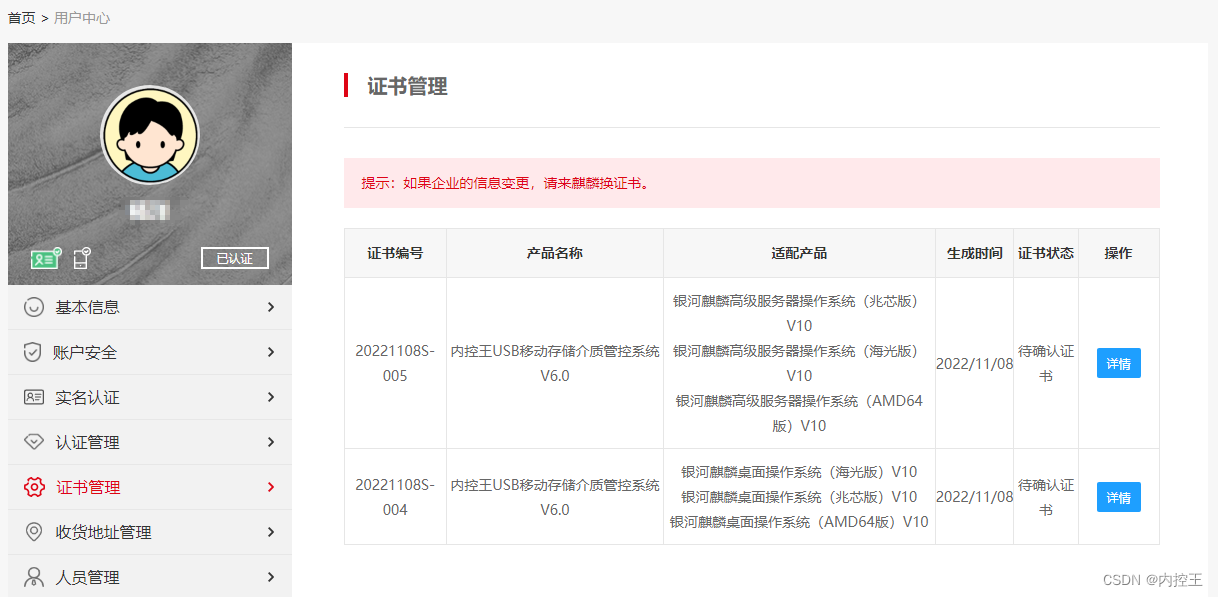Click the 适配产品 column header
The width and height of the screenshot is (1218, 597).
pyautogui.click(x=799, y=253)
